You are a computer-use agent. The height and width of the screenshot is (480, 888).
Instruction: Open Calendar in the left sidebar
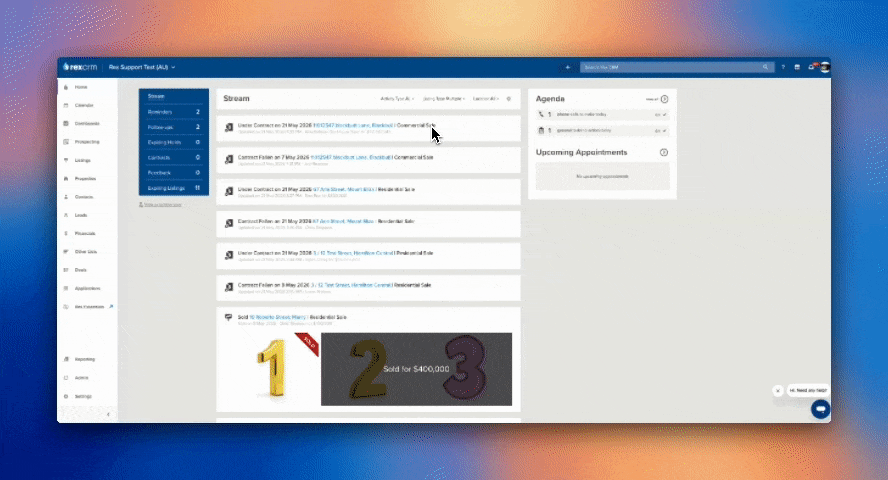[x=84, y=105]
